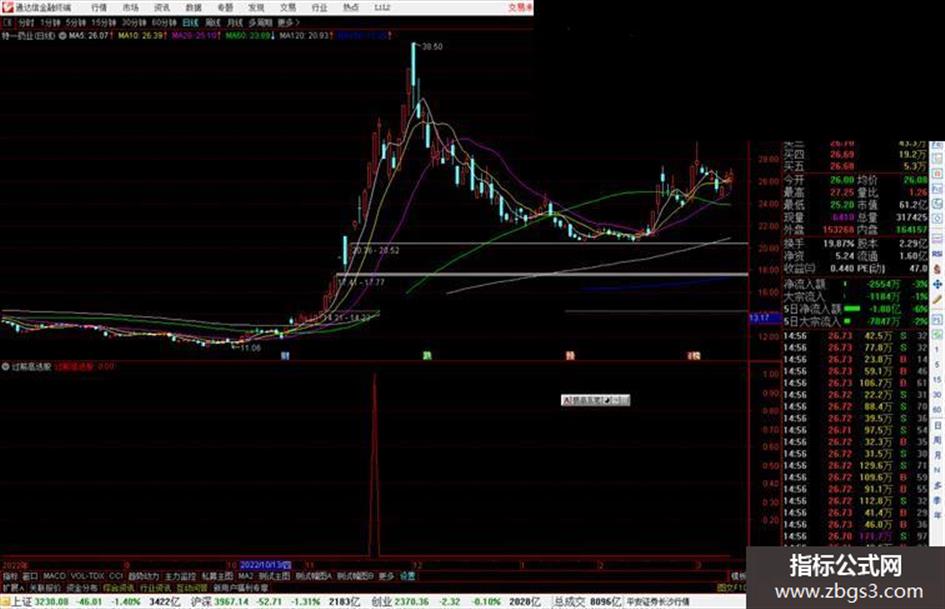Click the 指标 tab at bottom left
The height and width of the screenshot is (609, 945).
(x=10, y=576)
